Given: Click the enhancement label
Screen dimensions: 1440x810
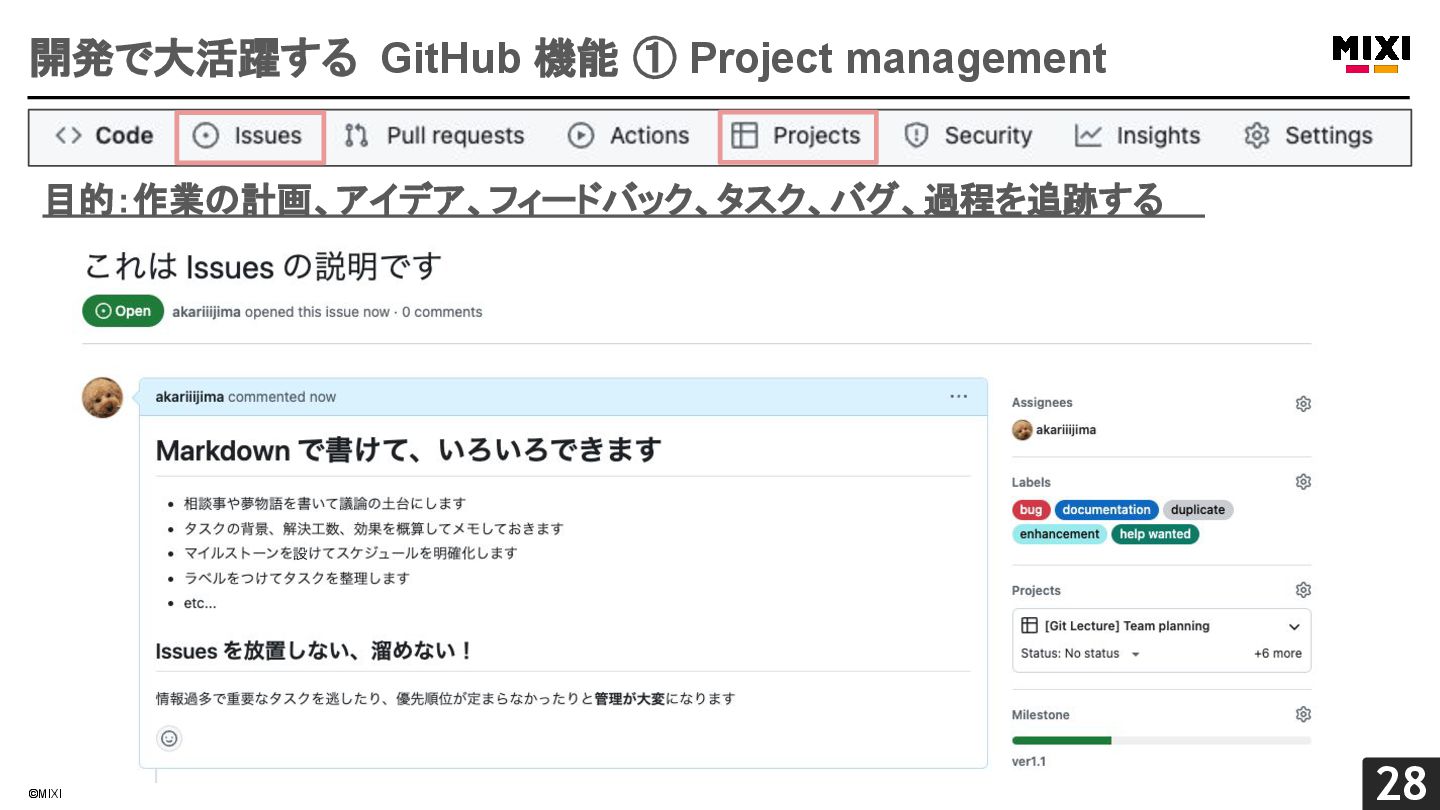Looking at the screenshot, I should pyautogui.click(x=1060, y=534).
